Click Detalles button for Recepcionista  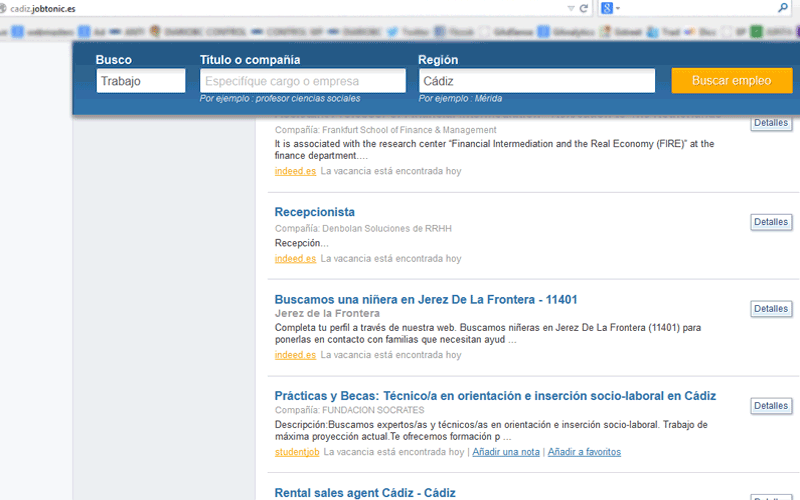(x=770, y=222)
